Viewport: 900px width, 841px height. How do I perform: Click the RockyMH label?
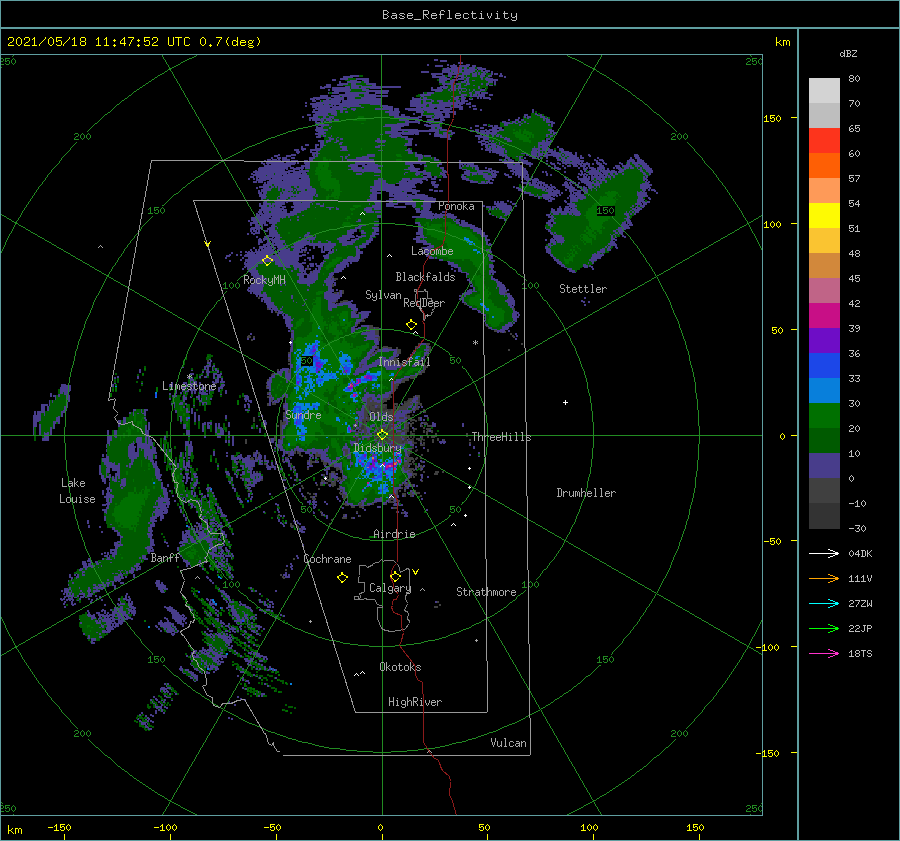[x=264, y=280]
